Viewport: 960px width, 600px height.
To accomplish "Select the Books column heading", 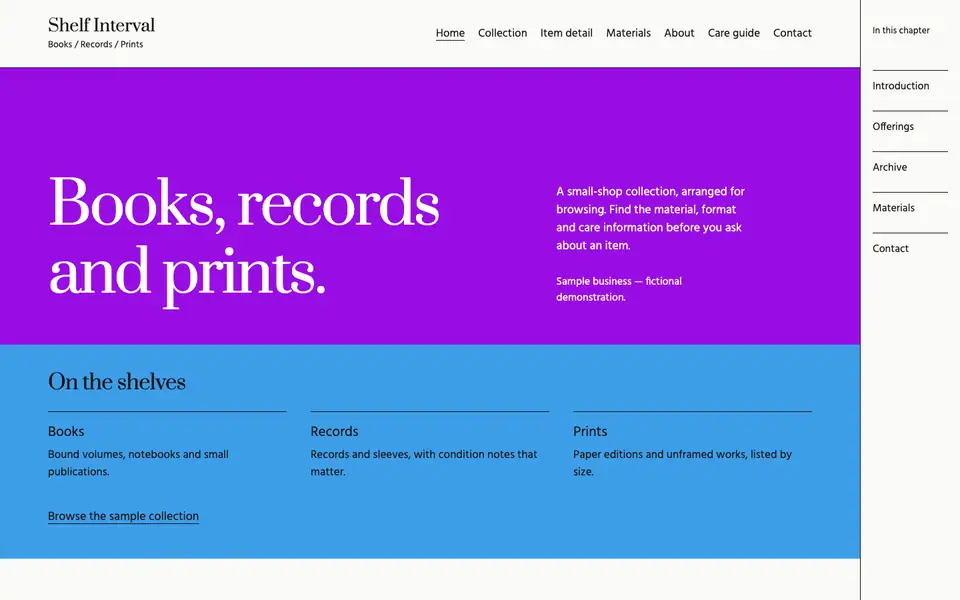I will point(66,431).
